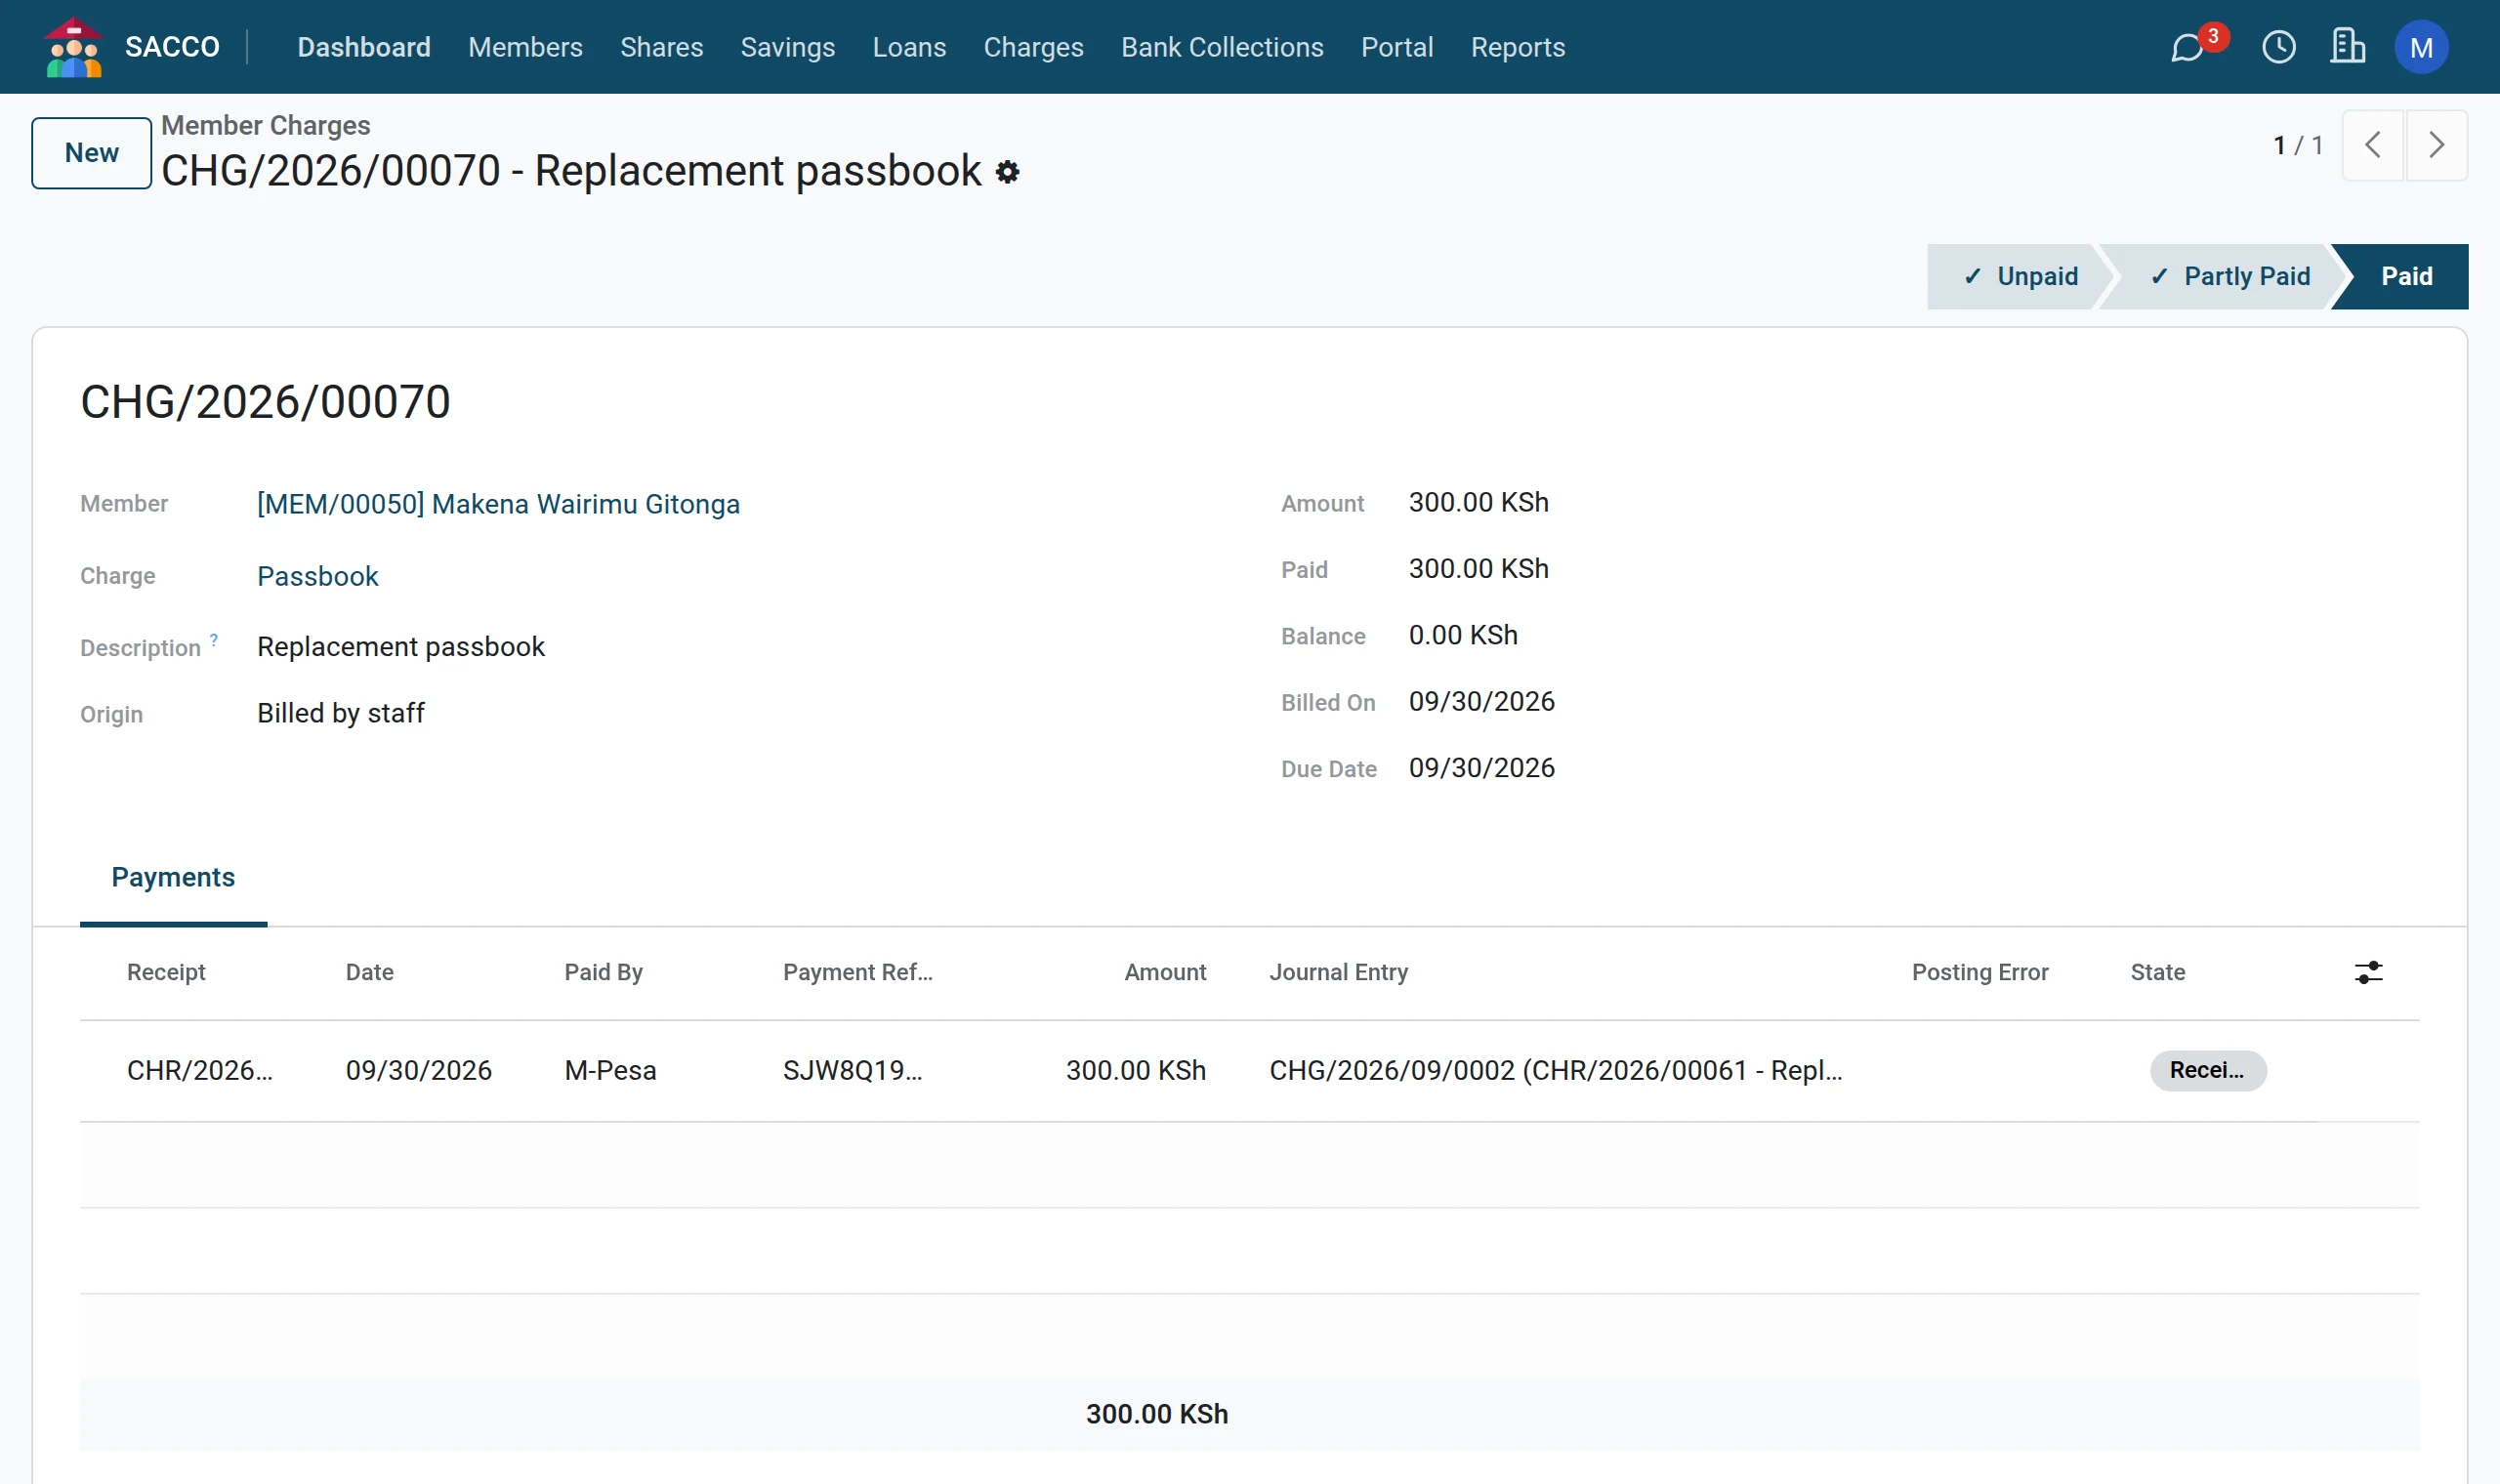Viewport: 2500px width, 1484px height.
Task: Select the Unpaid status stage
Action: pos(2020,276)
